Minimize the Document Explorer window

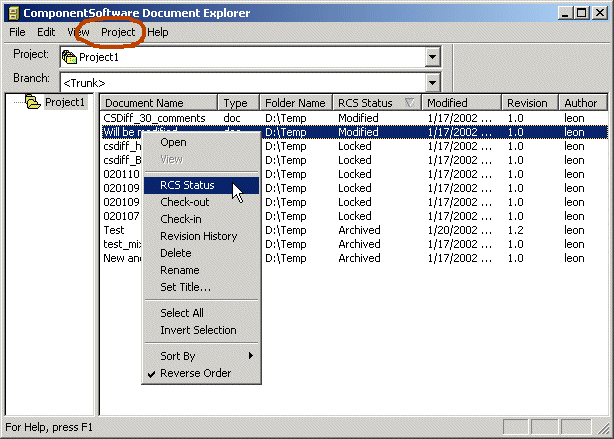pos(564,13)
